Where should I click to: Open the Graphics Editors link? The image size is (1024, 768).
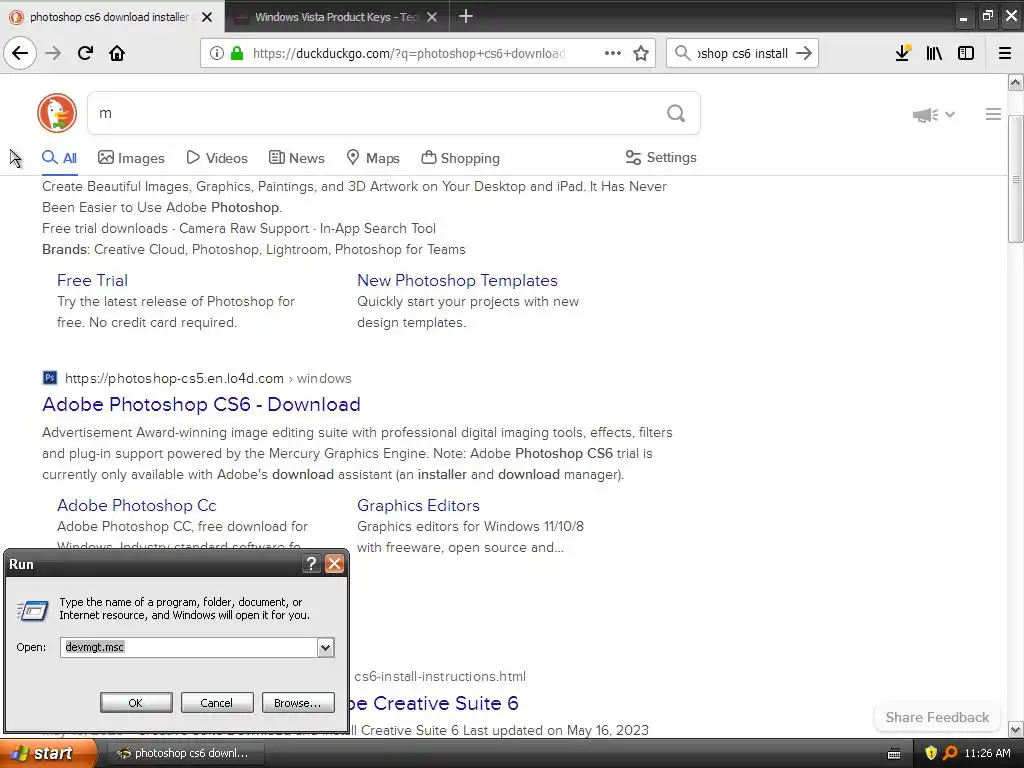418,505
